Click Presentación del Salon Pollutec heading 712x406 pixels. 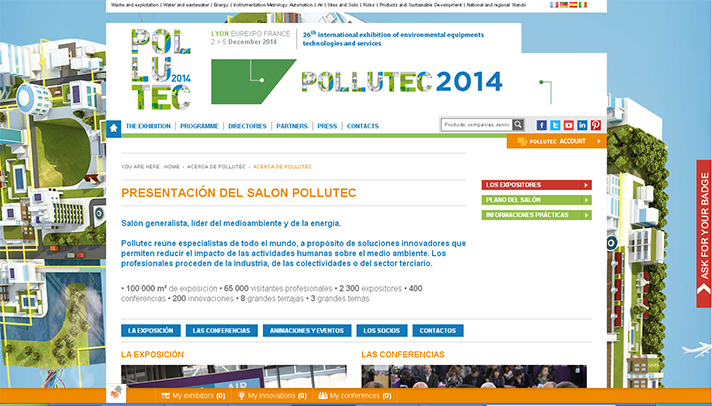click(x=239, y=193)
